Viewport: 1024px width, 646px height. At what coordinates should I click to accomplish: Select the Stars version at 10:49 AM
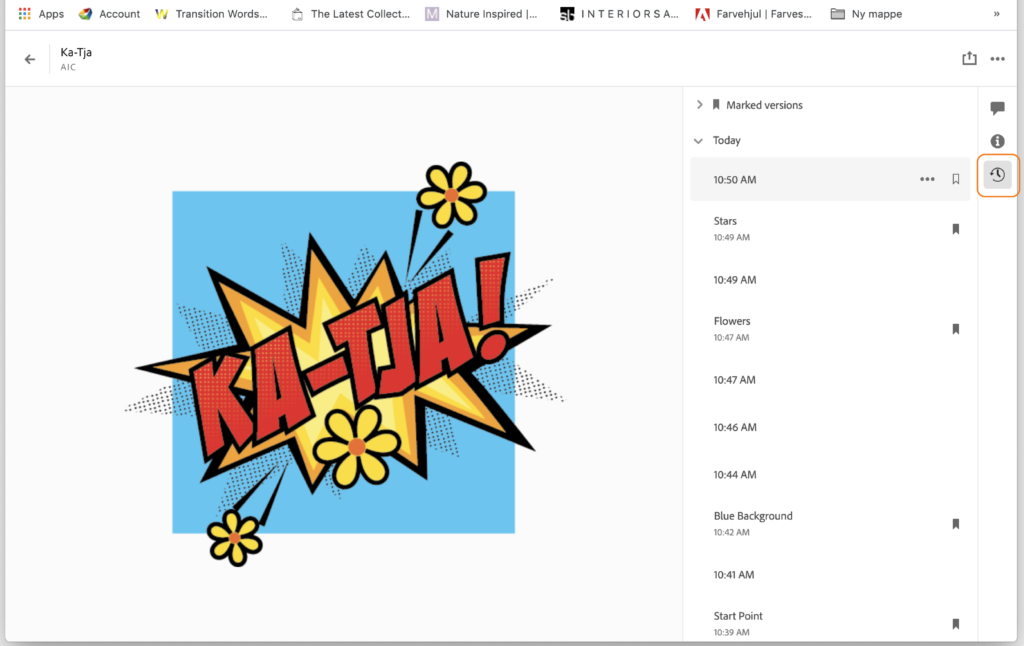click(830, 229)
